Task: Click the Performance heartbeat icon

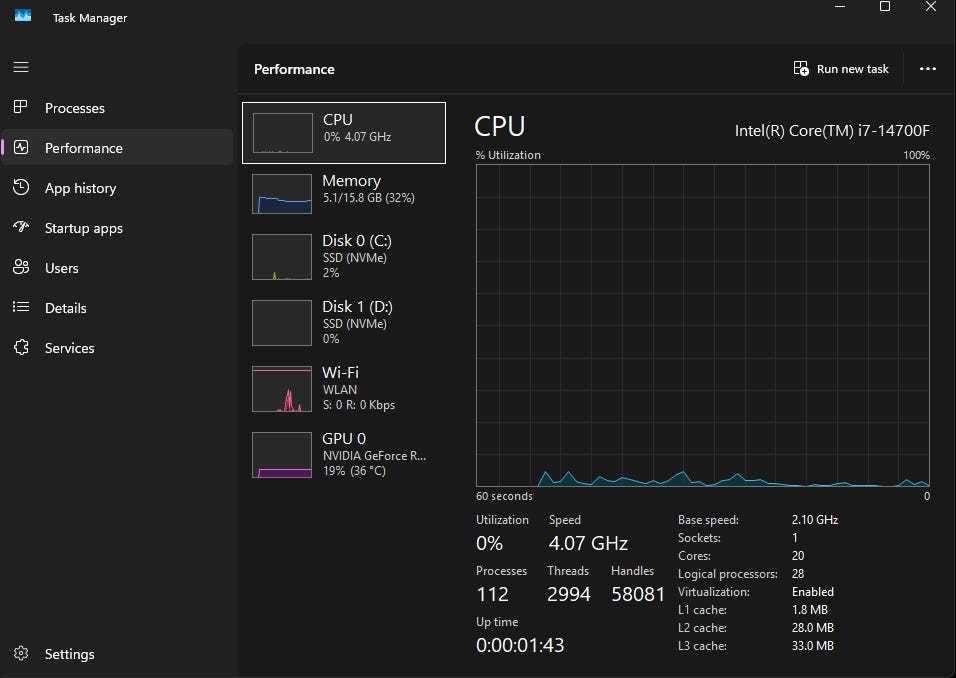Action: tap(21, 148)
